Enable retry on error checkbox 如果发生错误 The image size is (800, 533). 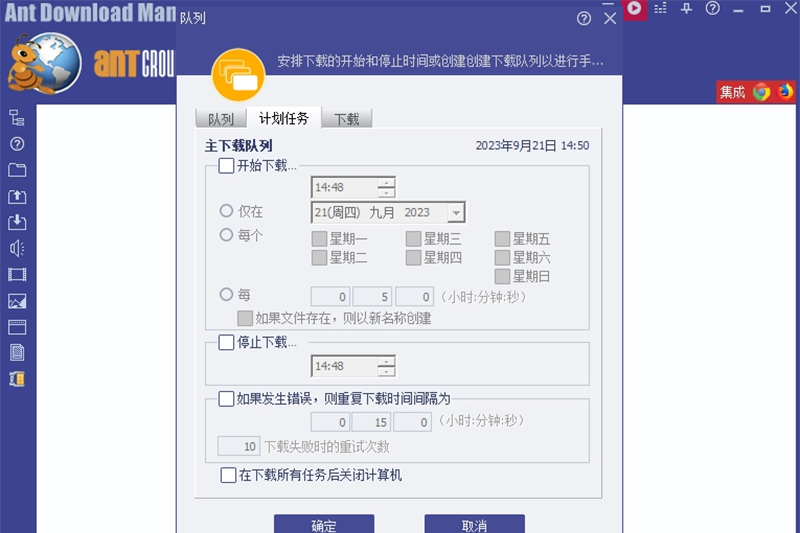[226, 398]
